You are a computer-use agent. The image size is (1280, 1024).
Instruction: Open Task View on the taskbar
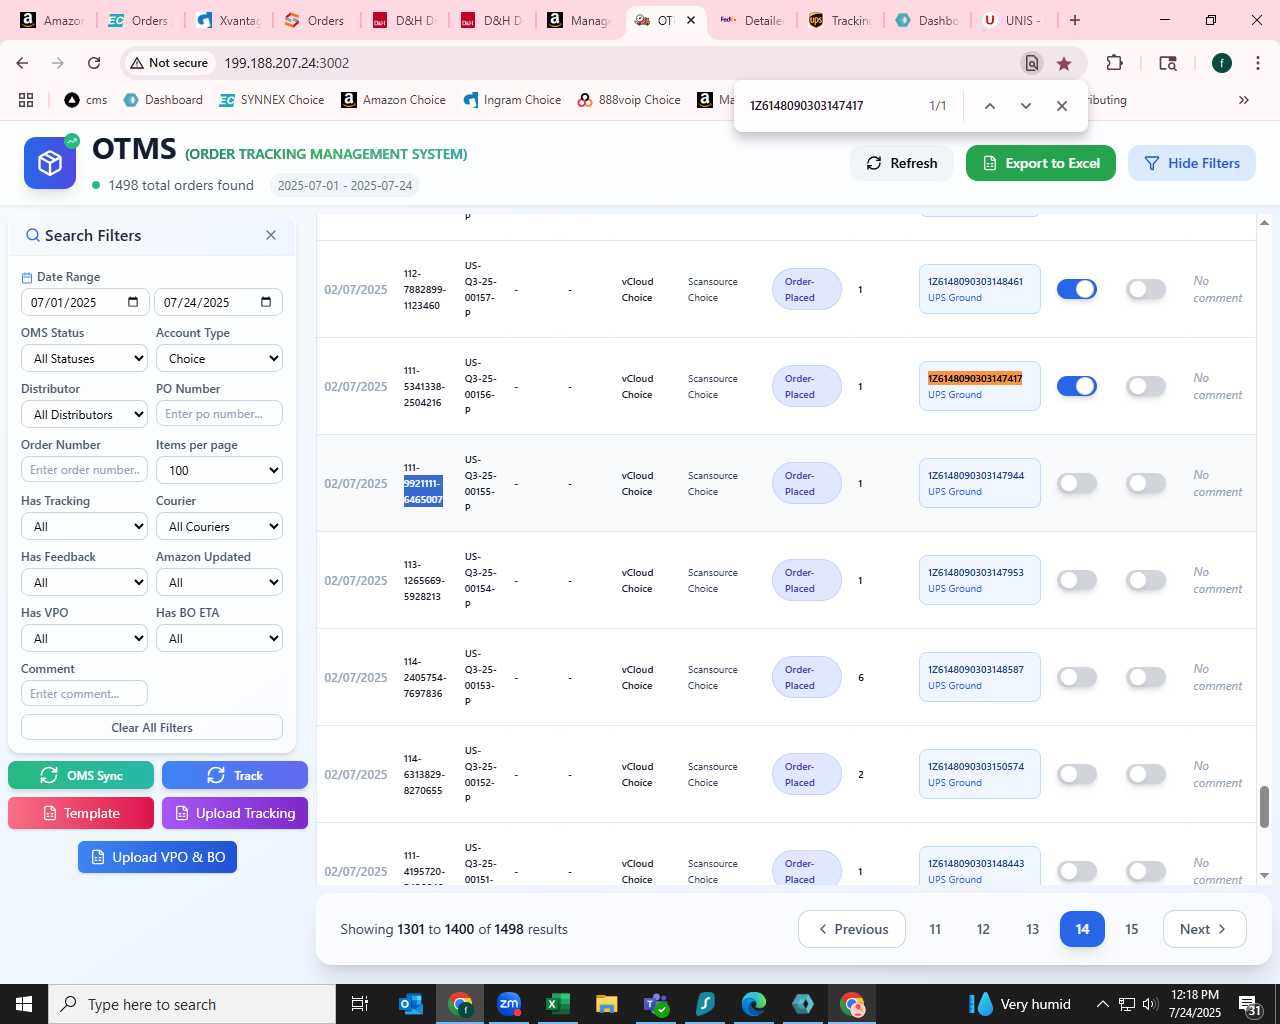[x=360, y=1004]
